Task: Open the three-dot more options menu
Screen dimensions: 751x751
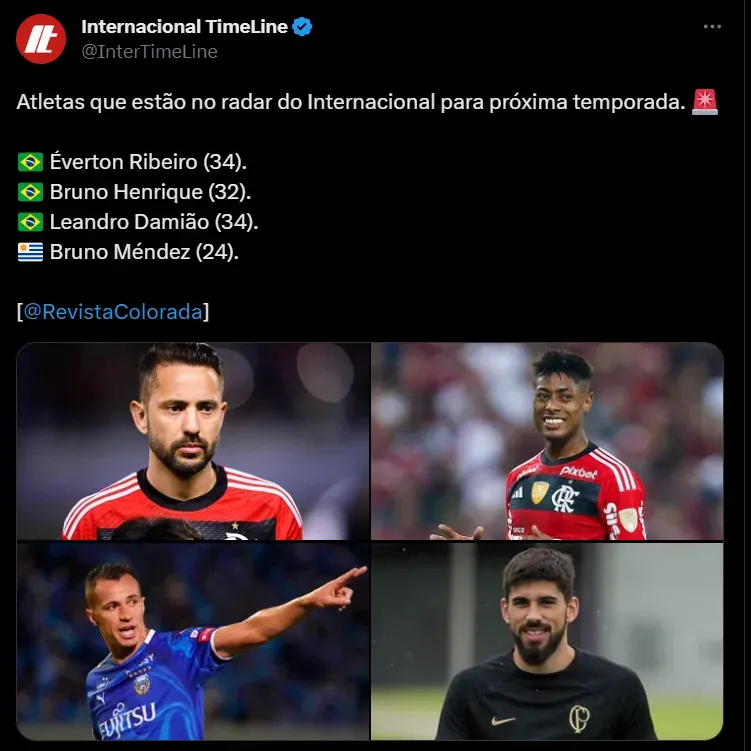Action: pyautogui.click(x=712, y=27)
